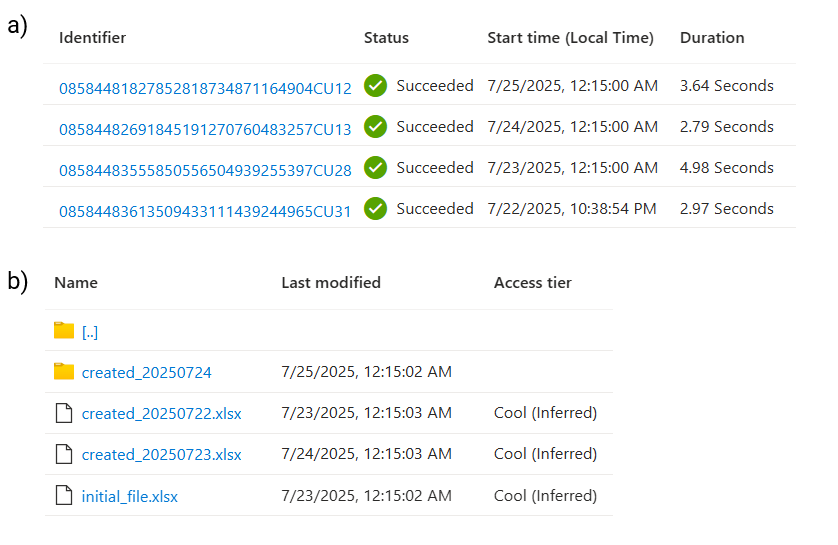The height and width of the screenshot is (545, 838).
Task: Open run 08584482691845191270760483257CU13
Action: coord(205,129)
